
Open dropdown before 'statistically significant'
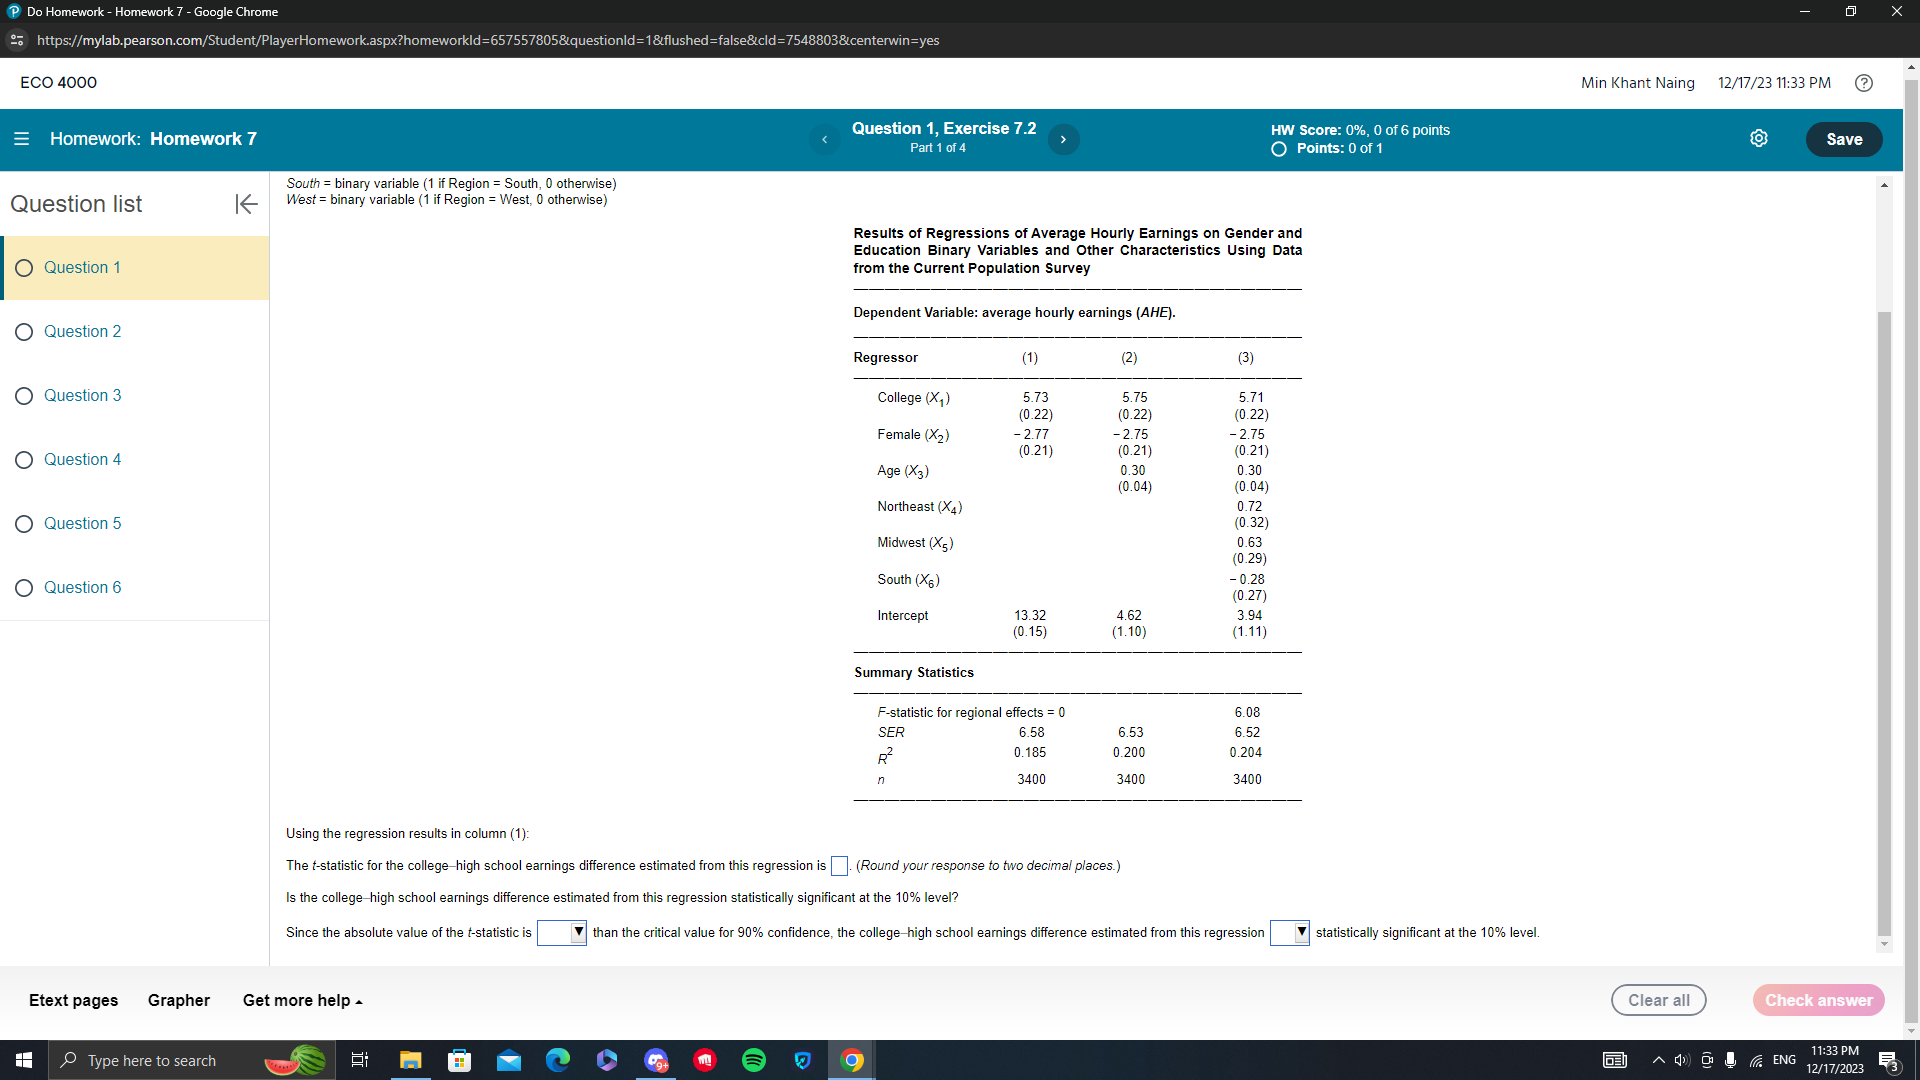[1288, 932]
